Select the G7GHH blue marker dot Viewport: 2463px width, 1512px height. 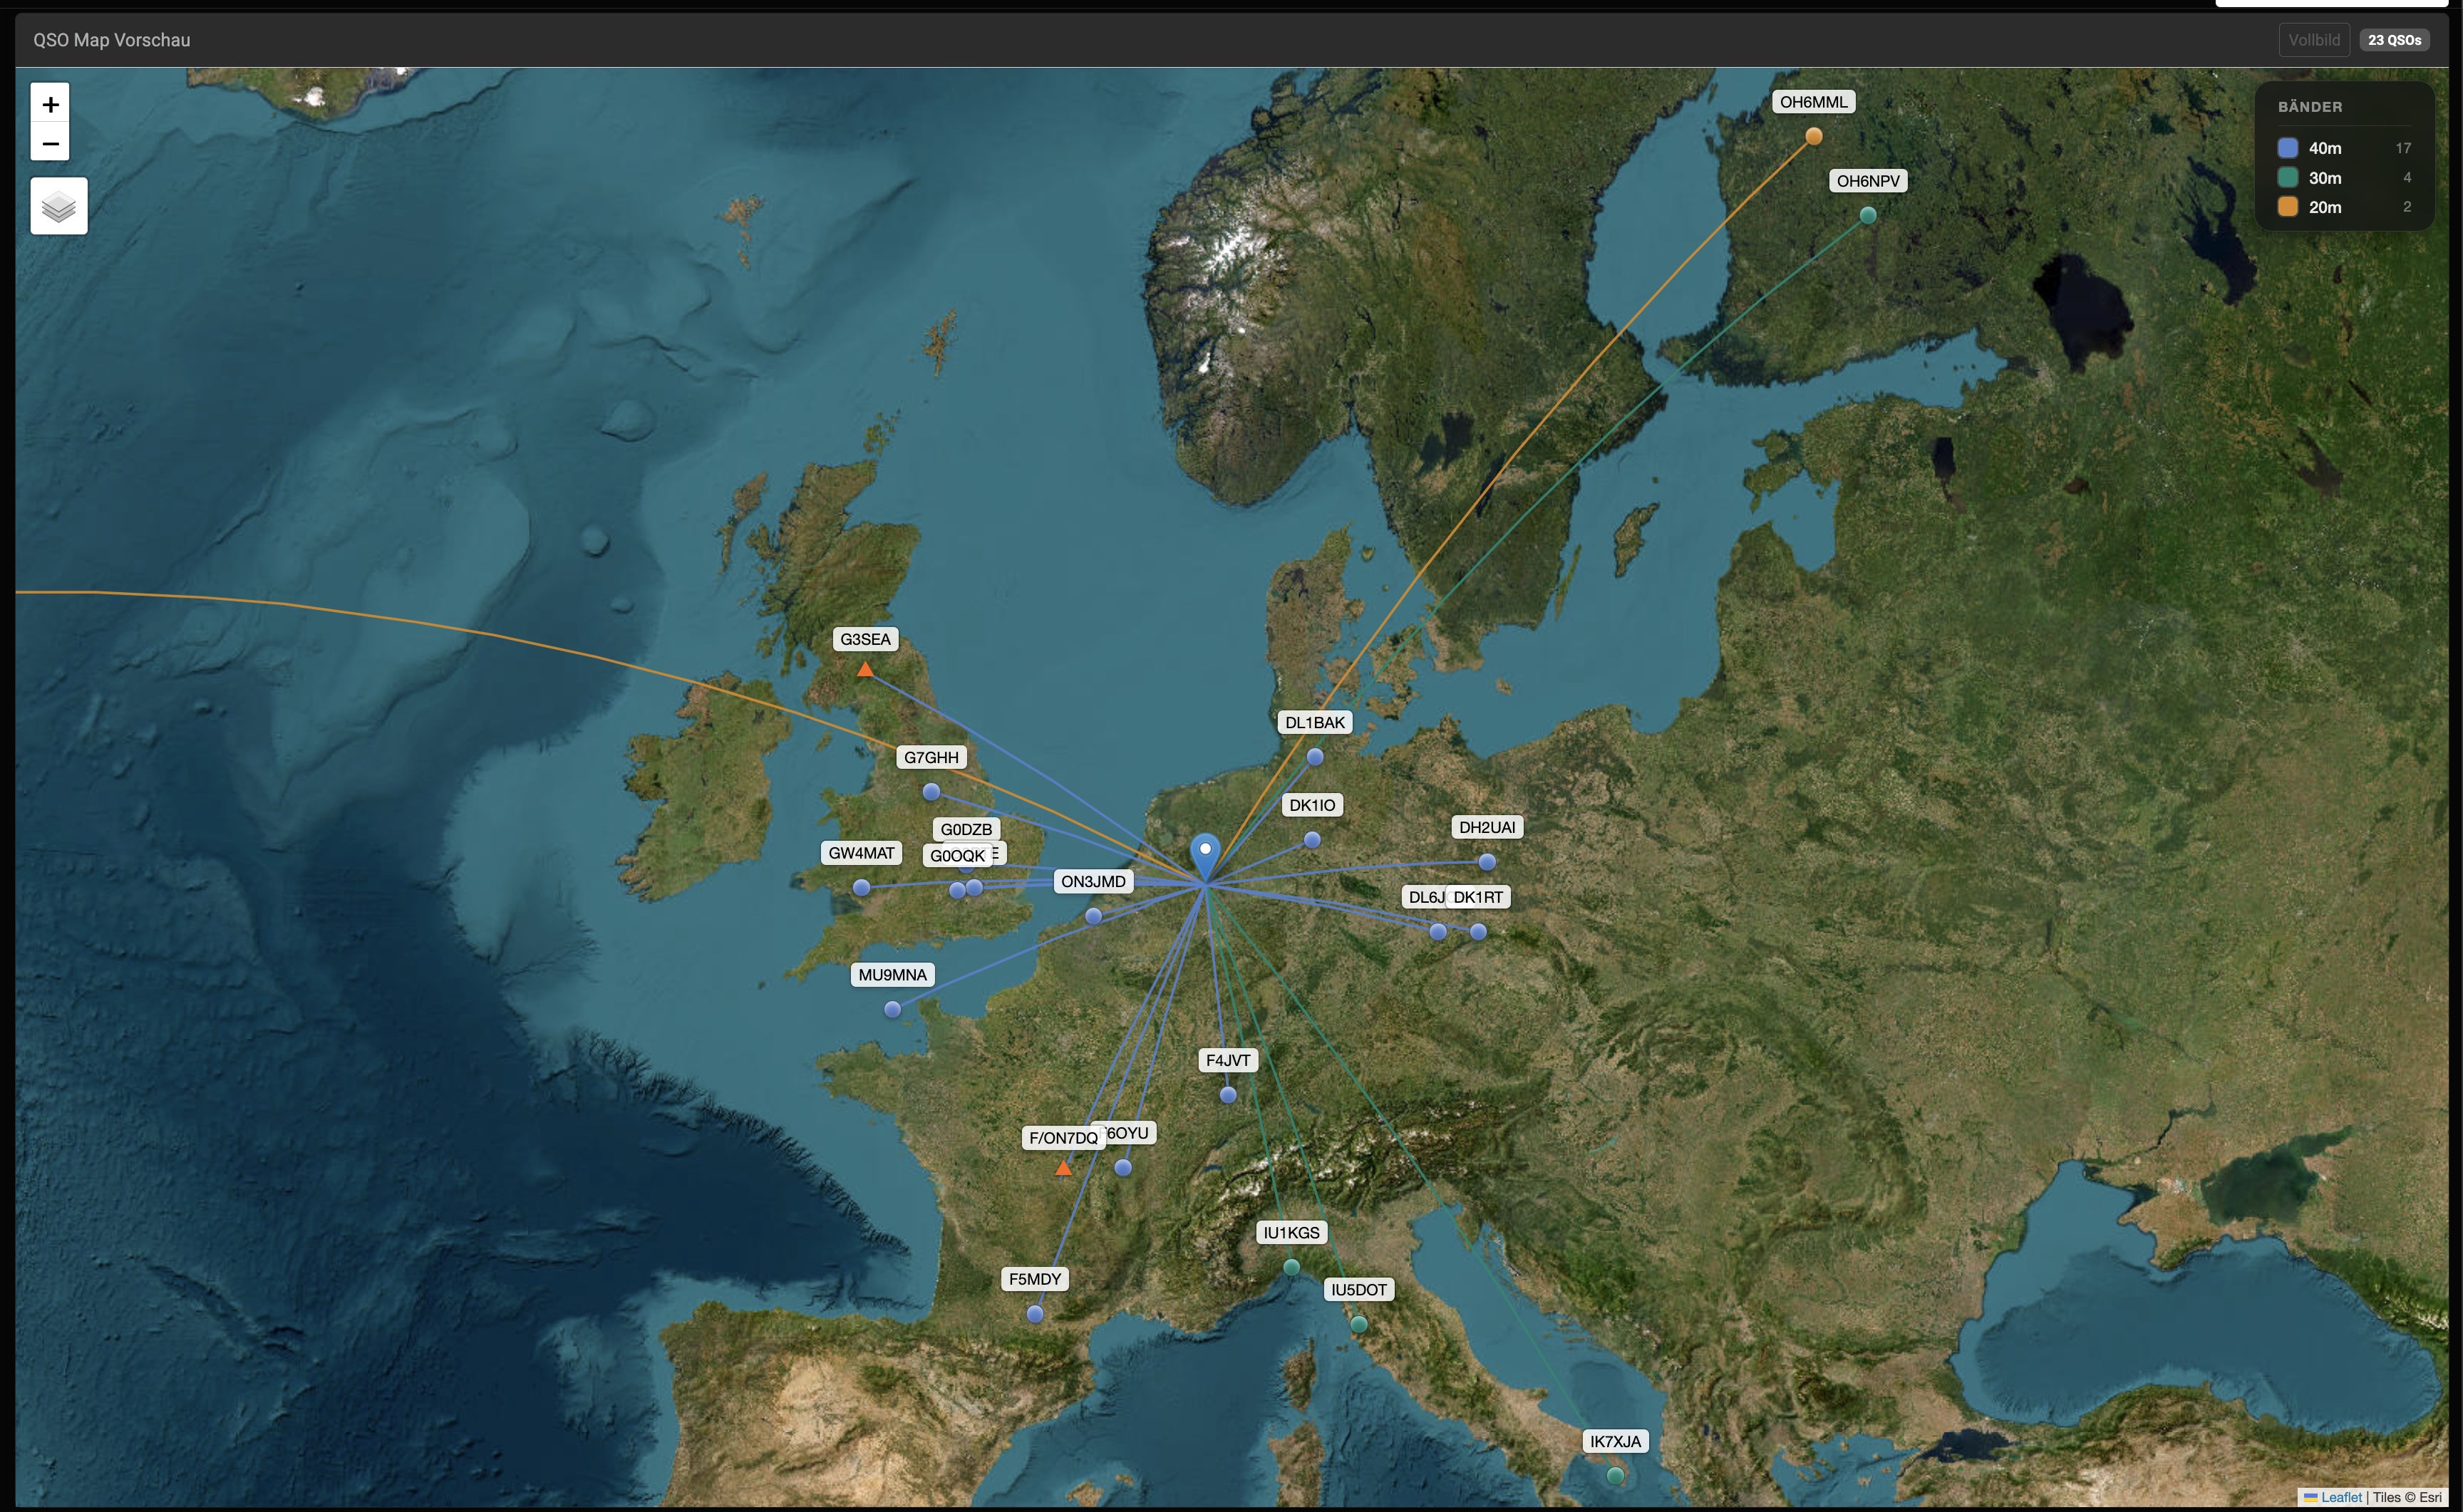[931, 792]
